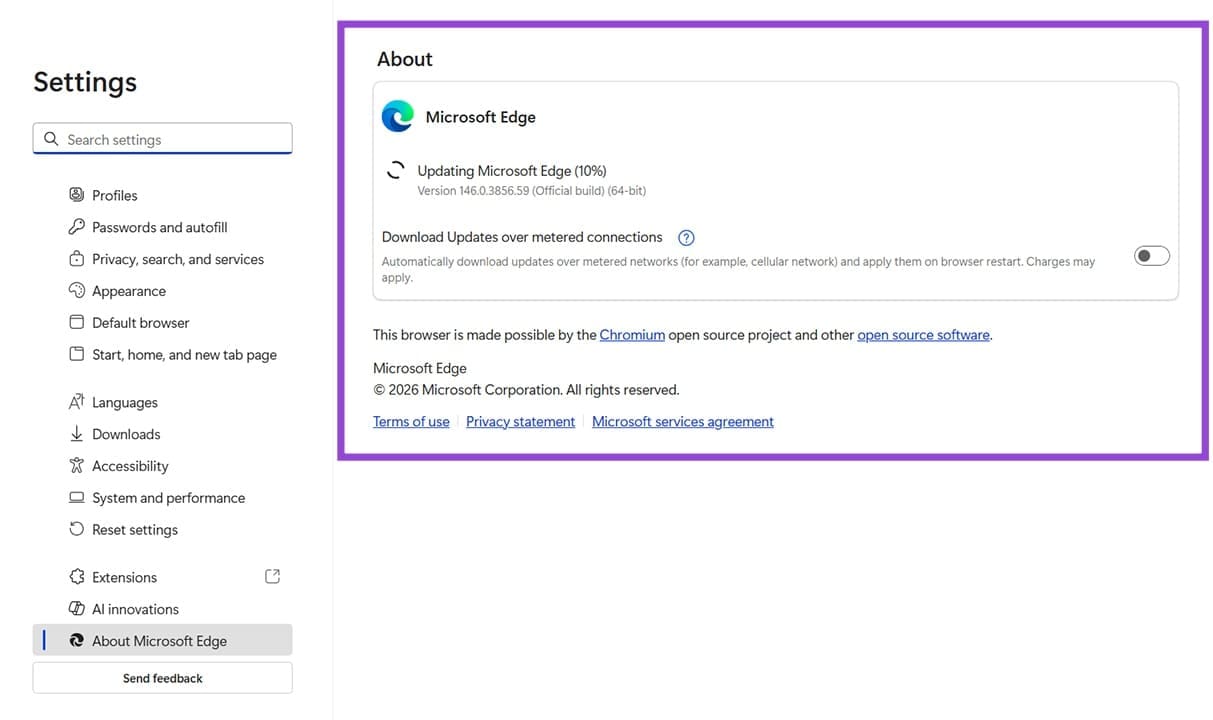Screen dimensions: 1213x720
Task: Open System and performance settings
Action: click(x=168, y=498)
